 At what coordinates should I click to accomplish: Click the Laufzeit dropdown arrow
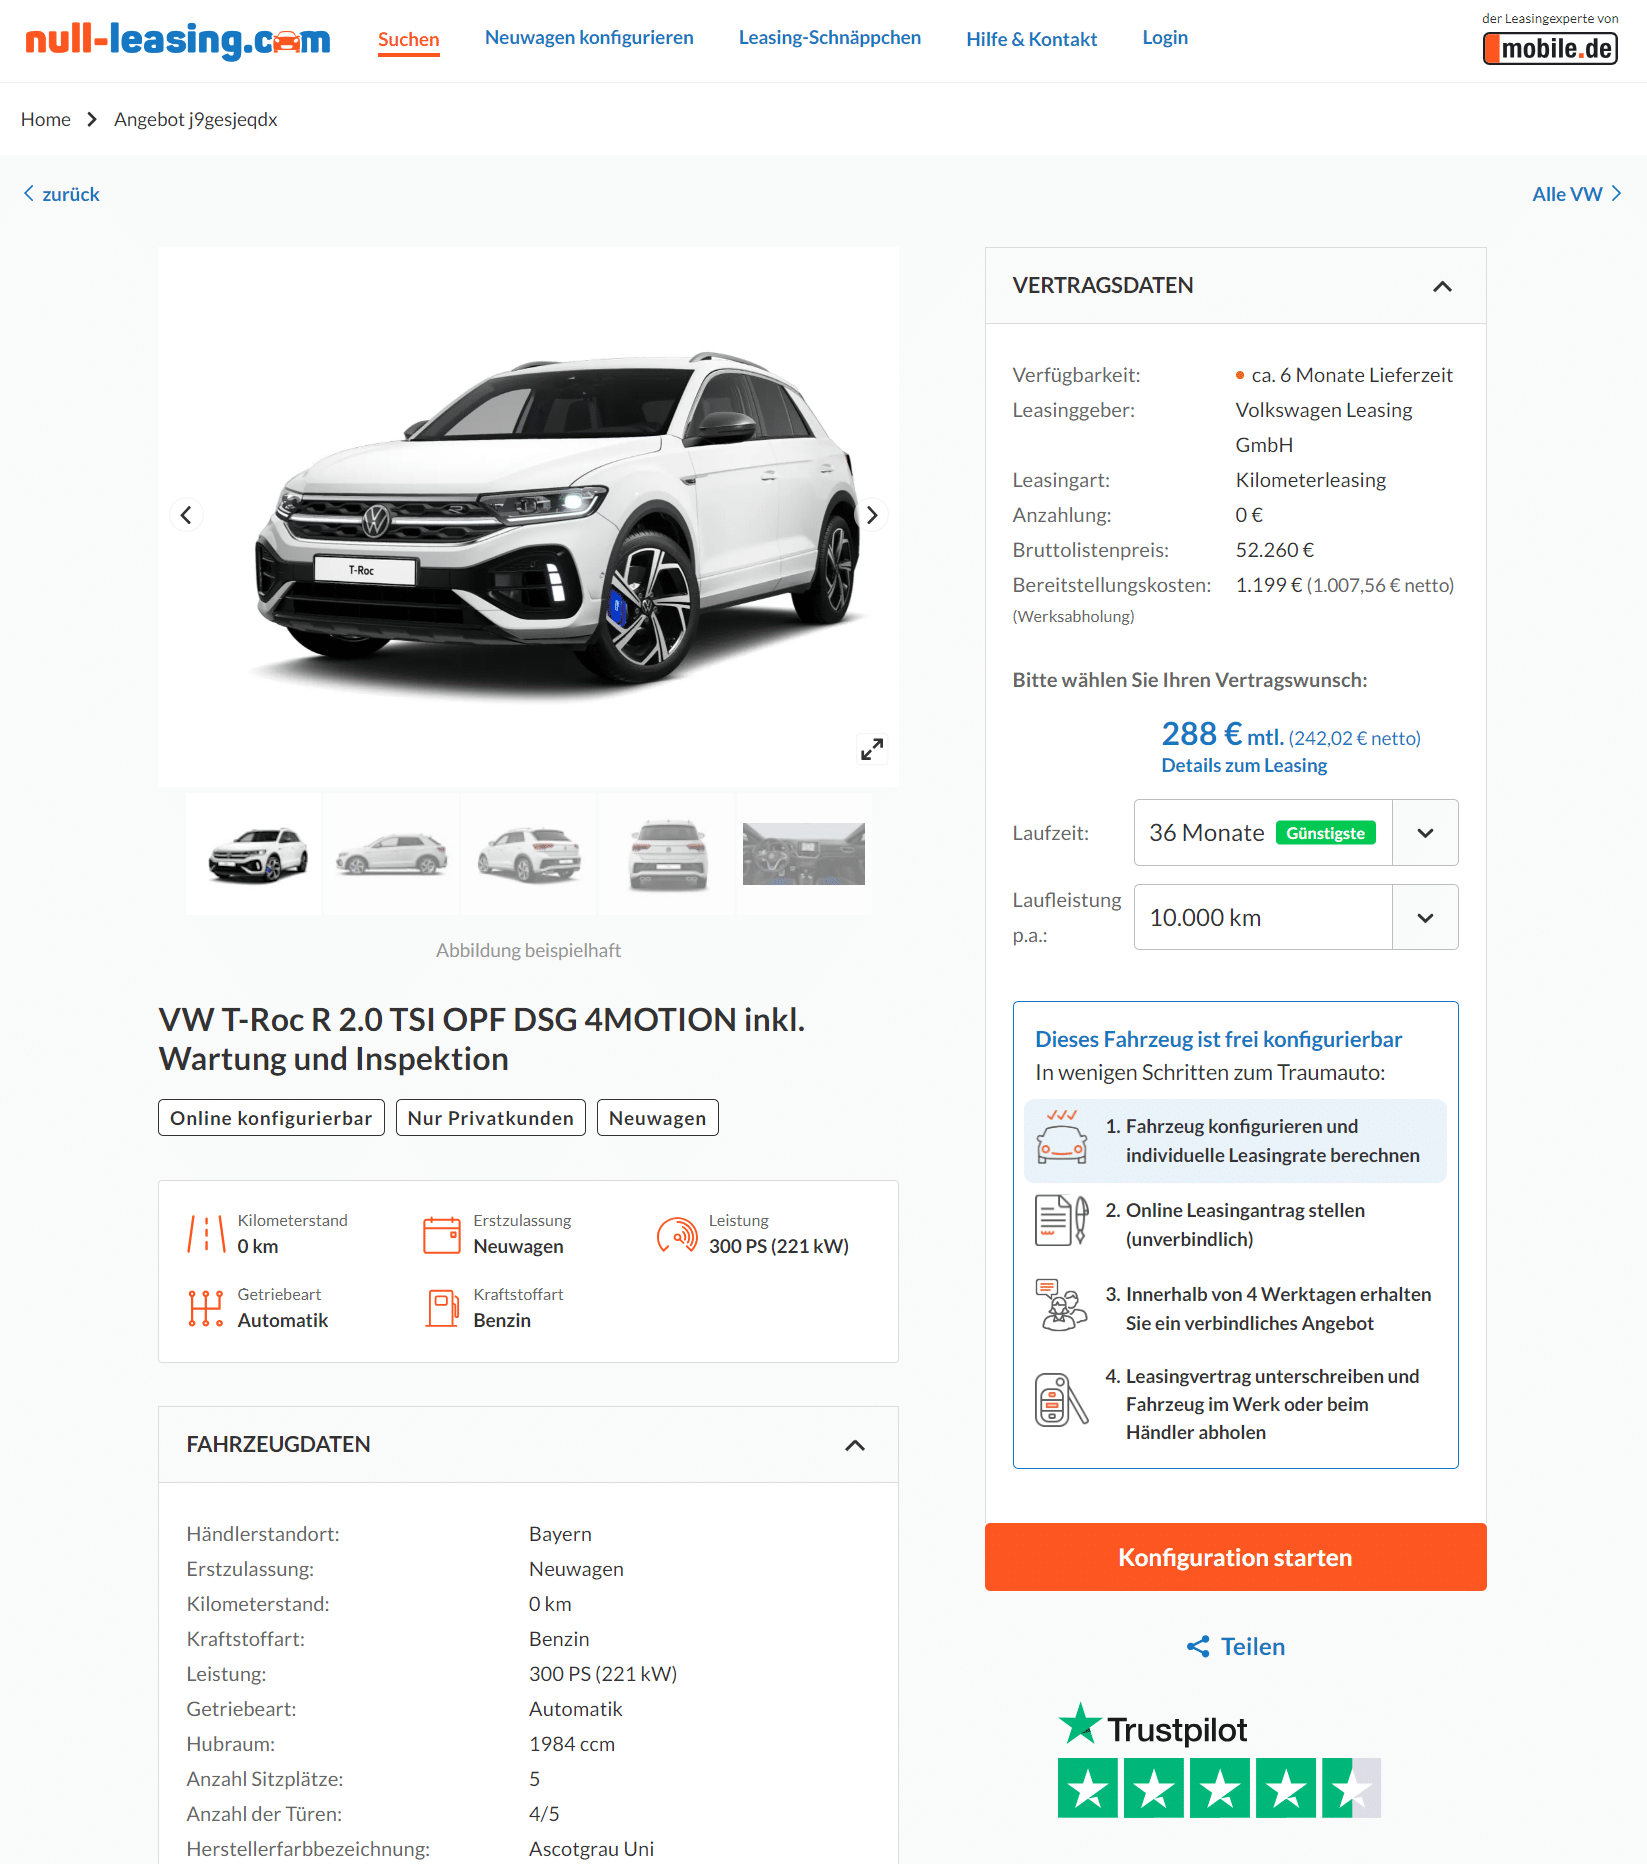(x=1426, y=832)
